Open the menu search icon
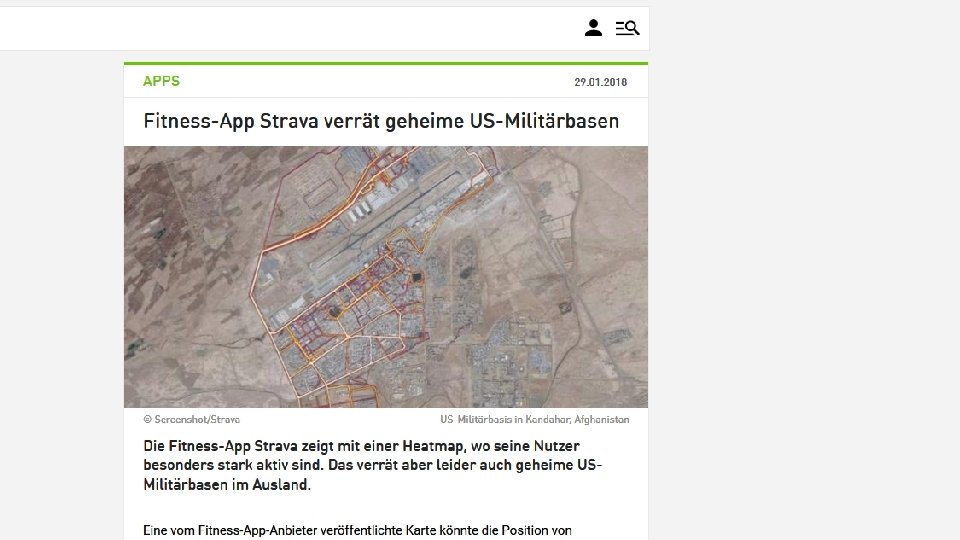This screenshot has height=540, width=960. [628, 28]
